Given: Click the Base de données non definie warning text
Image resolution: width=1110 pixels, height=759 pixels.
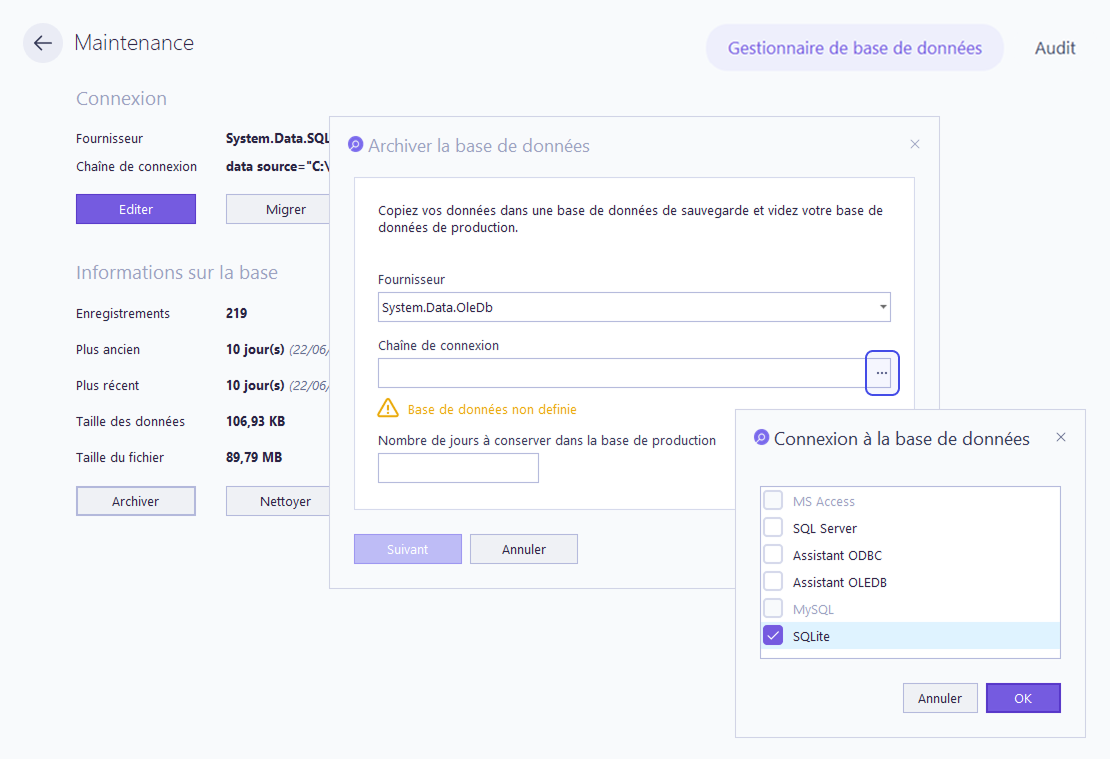Looking at the screenshot, I should pos(492,409).
